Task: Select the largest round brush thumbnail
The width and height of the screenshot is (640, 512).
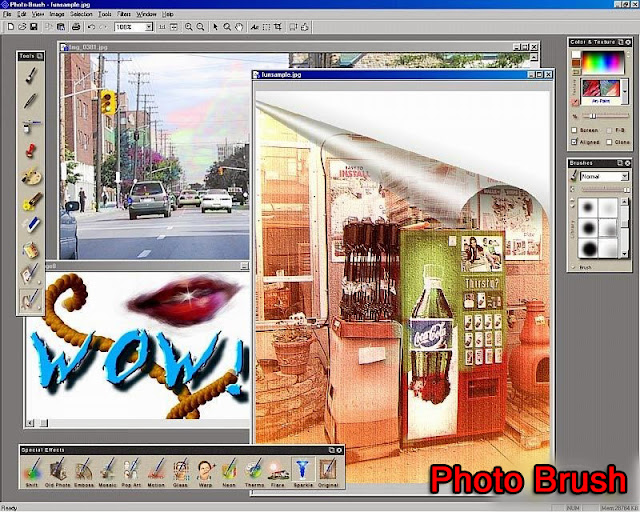Action: pyautogui.click(x=588, y=248)
